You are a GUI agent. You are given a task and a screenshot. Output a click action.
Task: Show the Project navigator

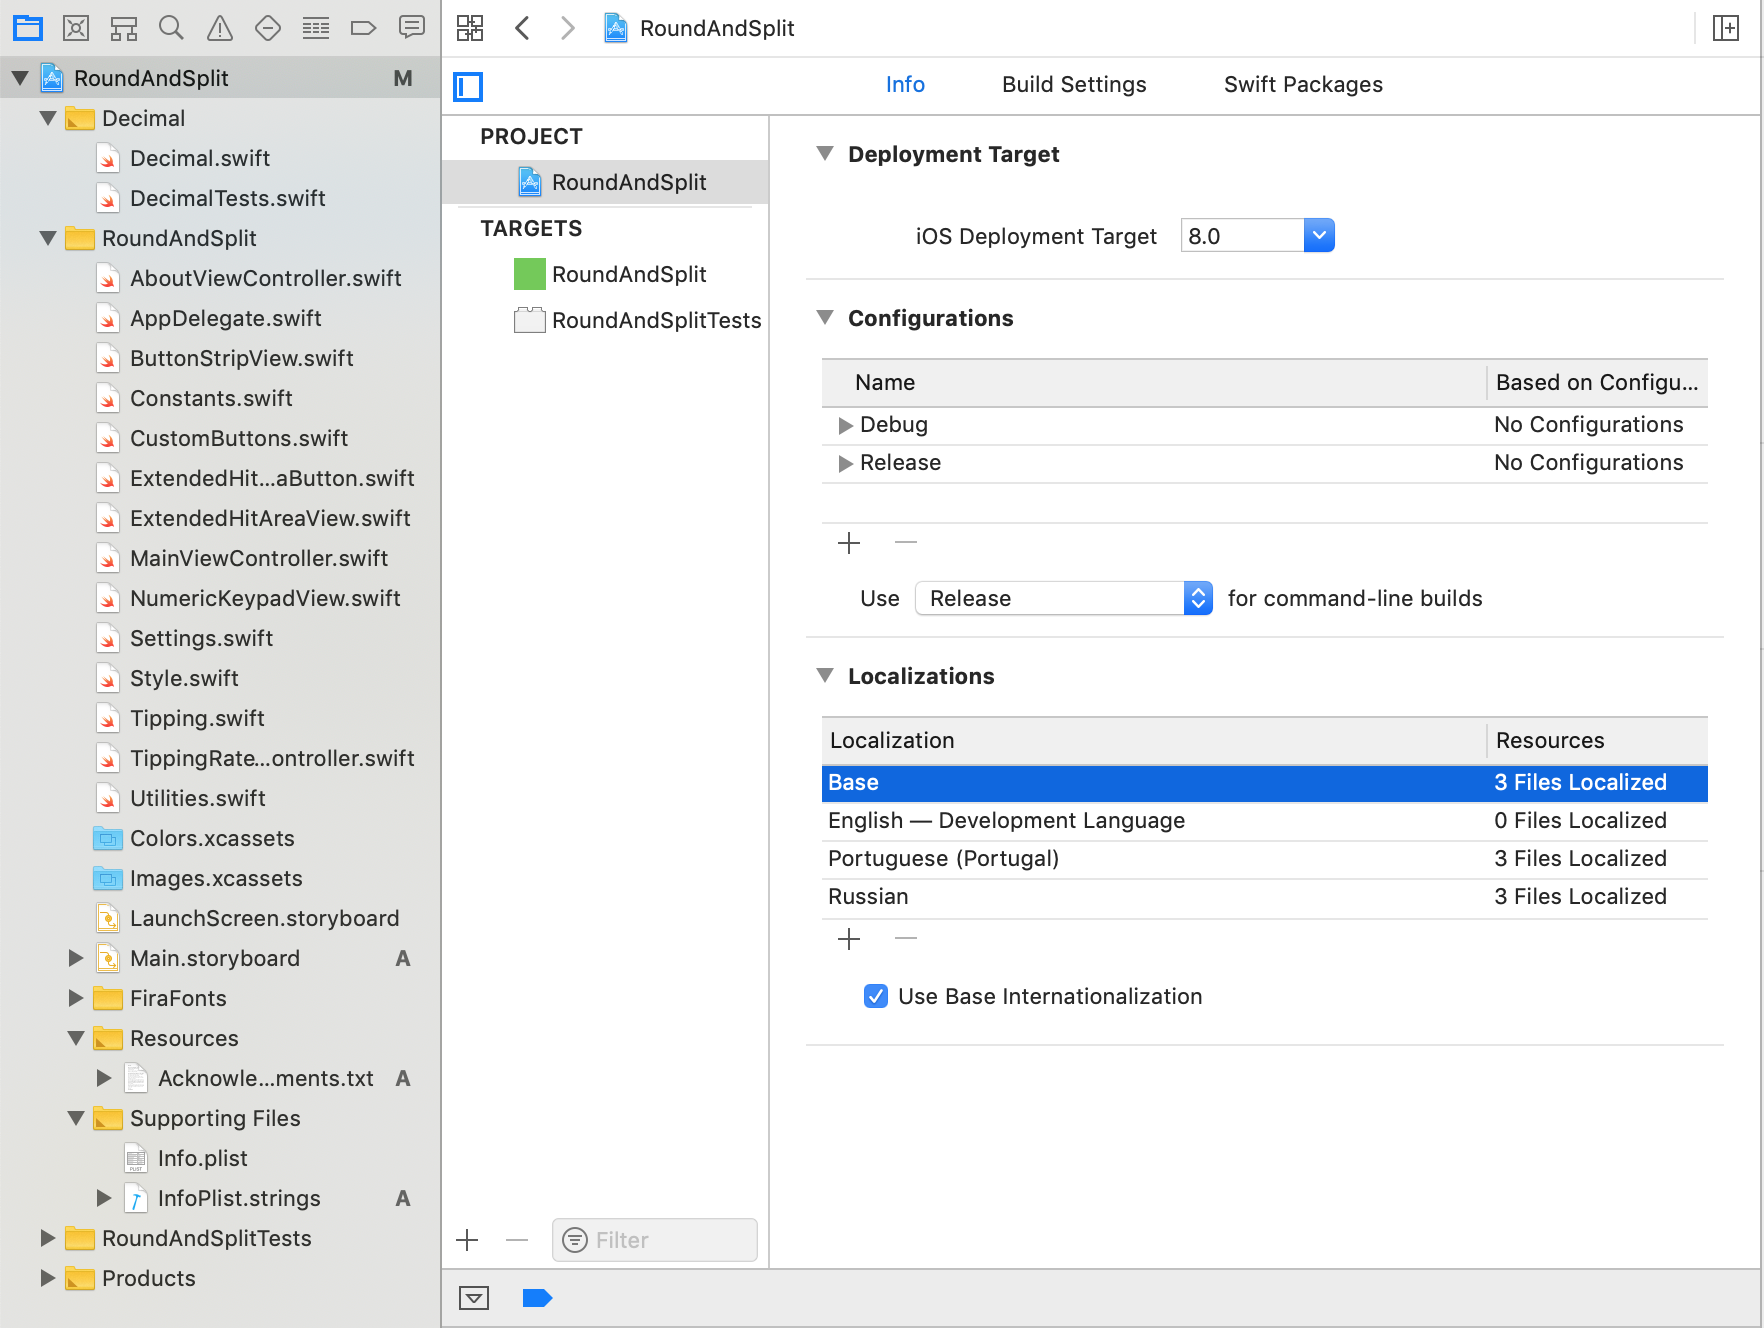point(28,28)
